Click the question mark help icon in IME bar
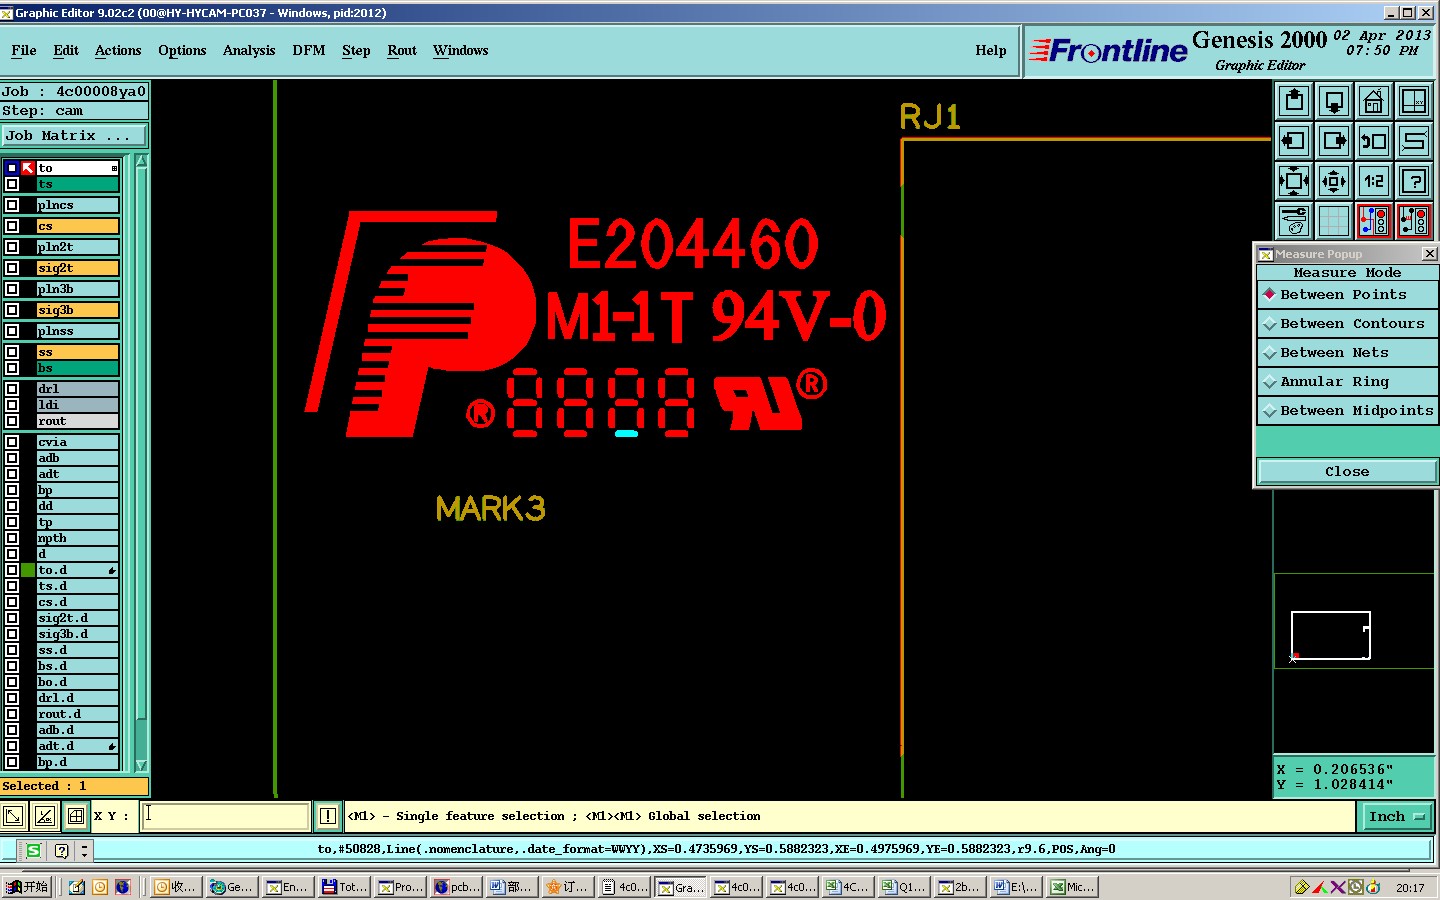 coord(61,851)
